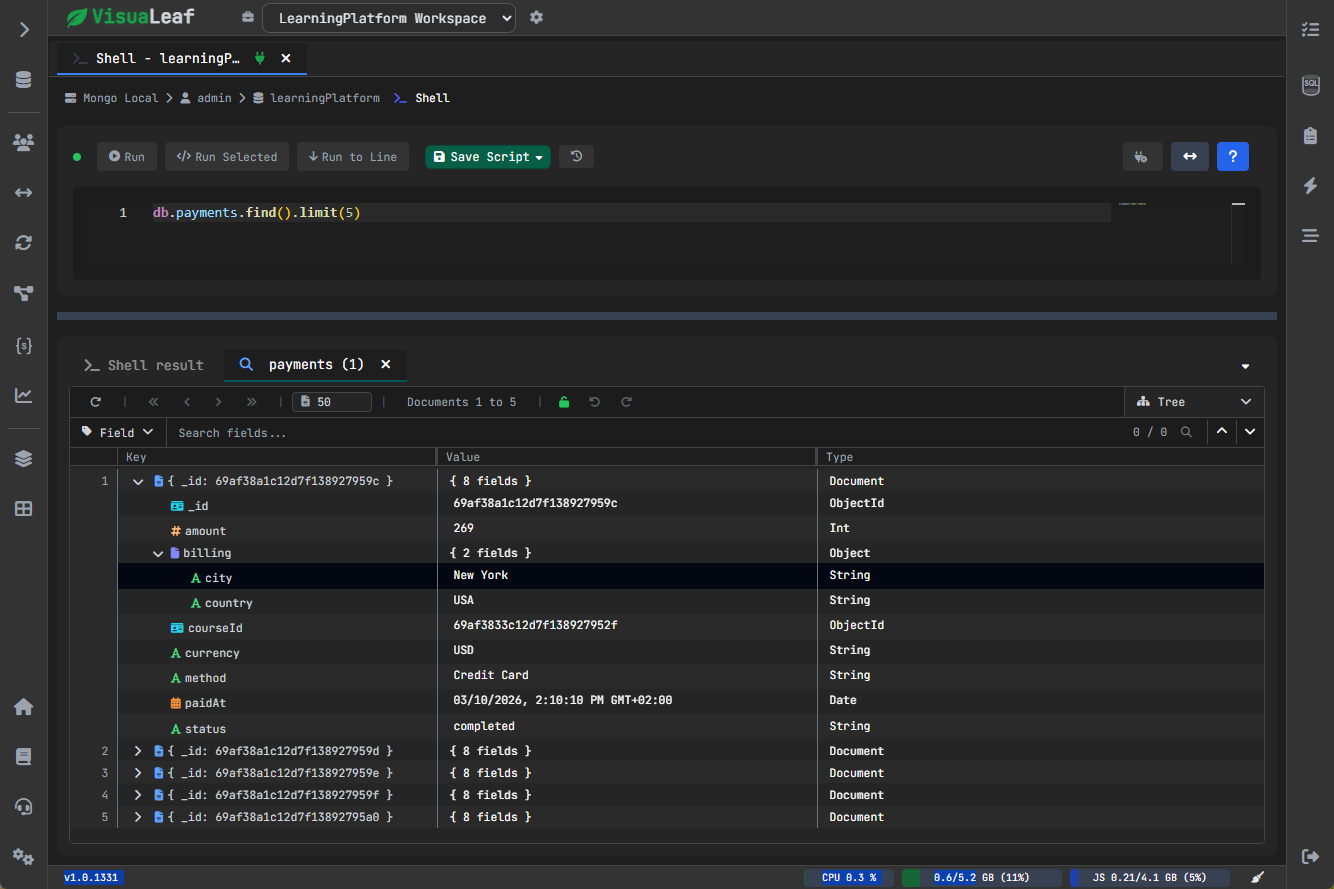Refresh the payments result grid
The image size is (1334, 889).
pos(96,402)
